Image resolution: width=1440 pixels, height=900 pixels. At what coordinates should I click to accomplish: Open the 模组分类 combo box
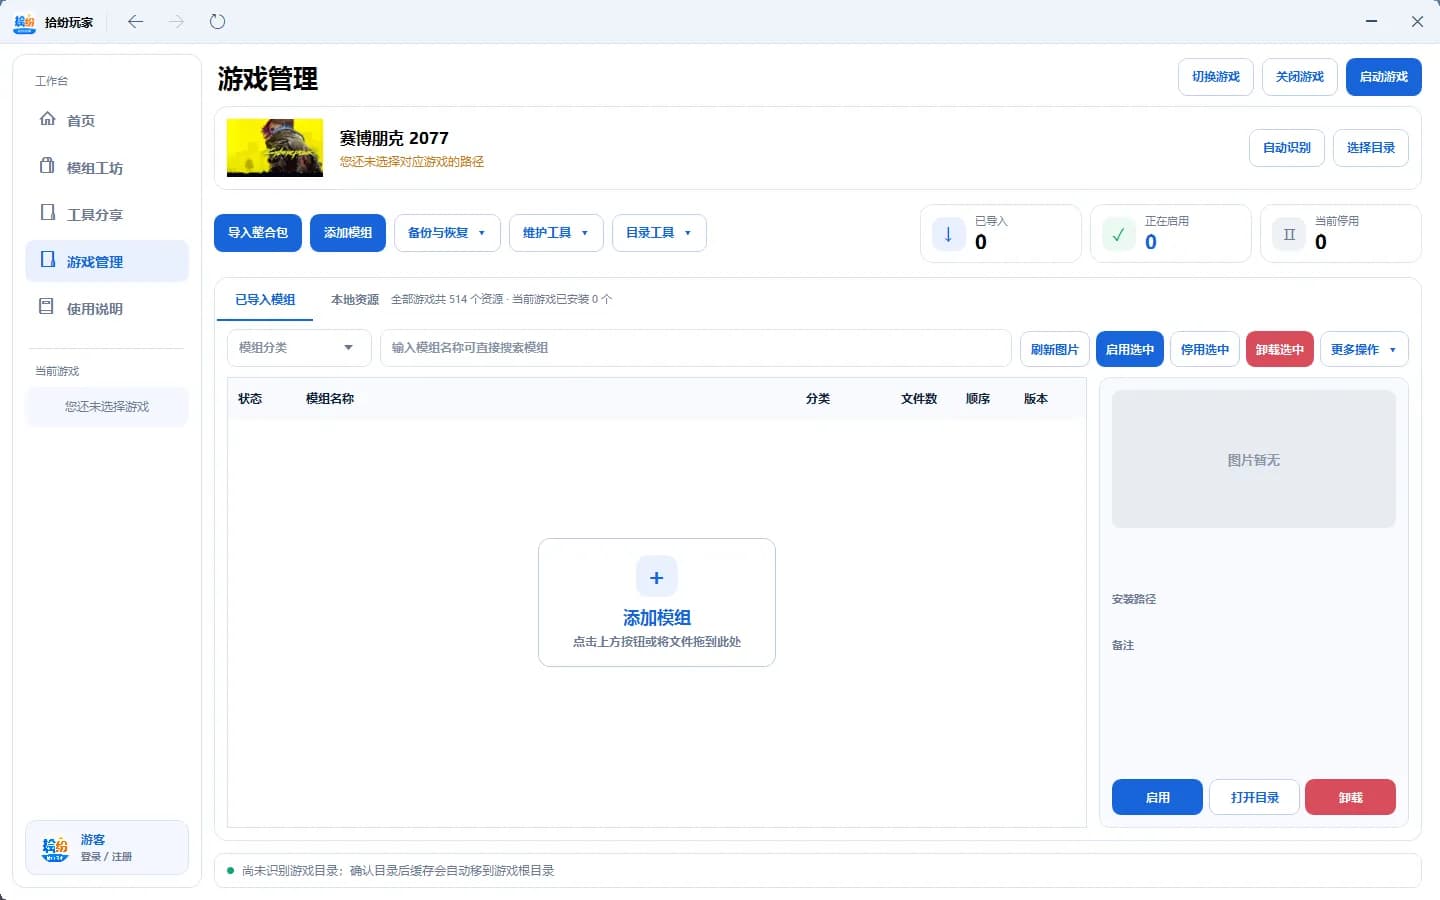point(299,348)
